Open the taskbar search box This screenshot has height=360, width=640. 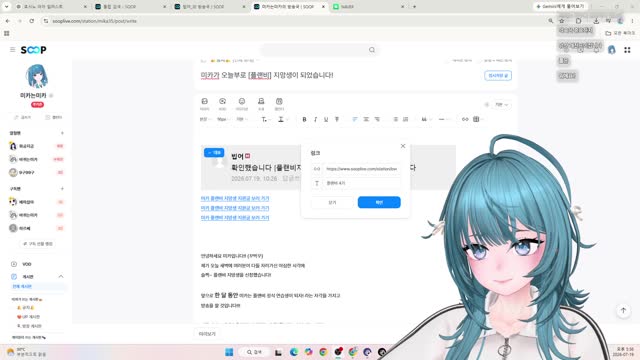pos(255,352)
